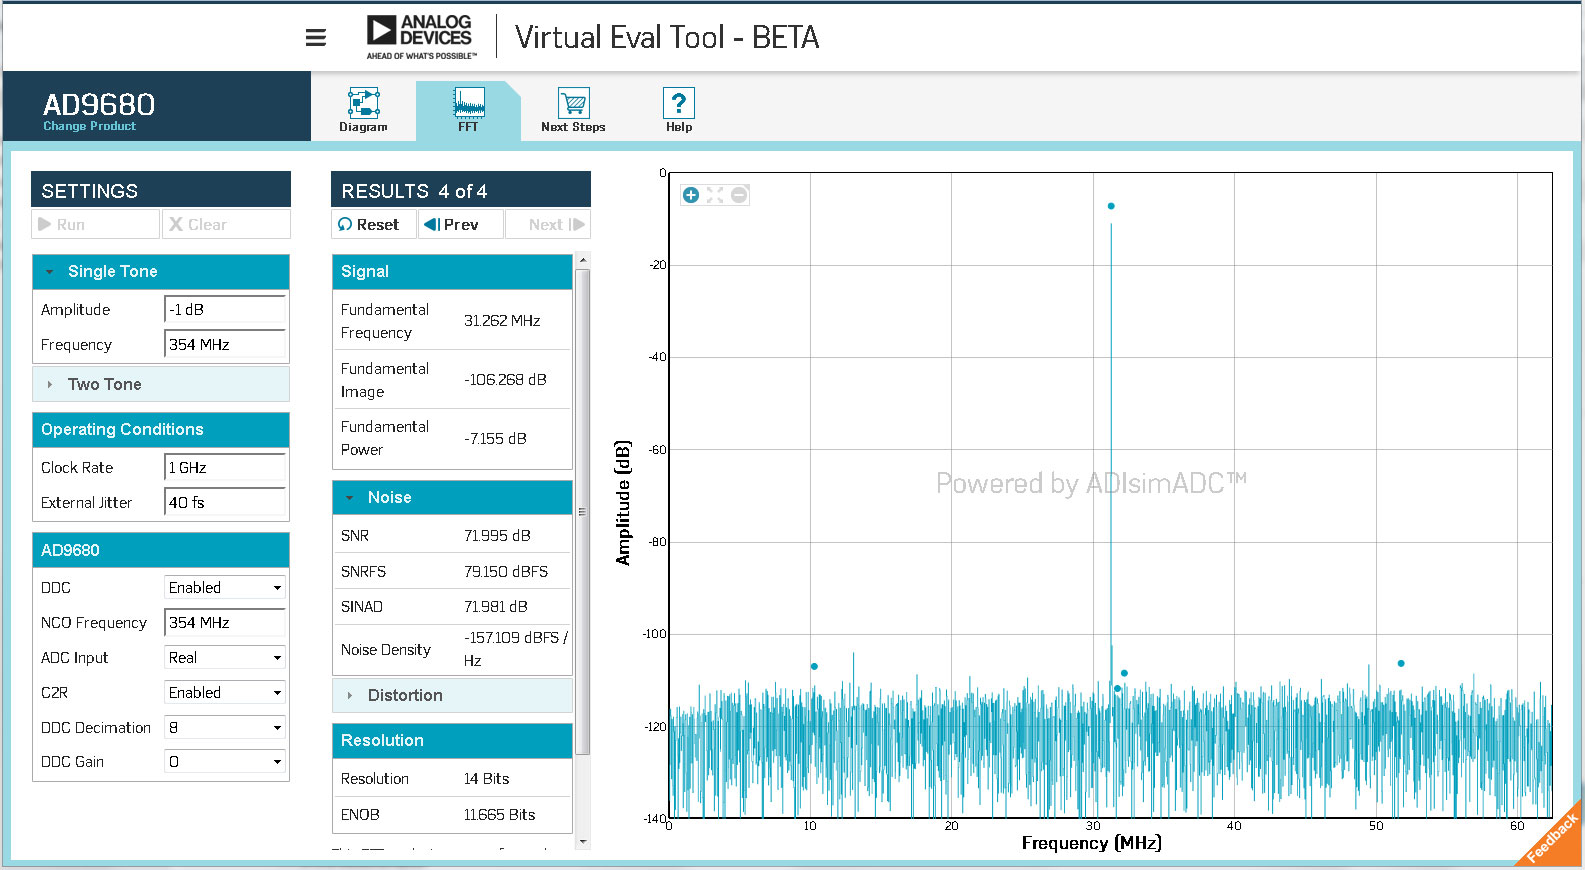Click the Operating Conditions header
This screenshot has width=1585, height=870.
tap(161, 430)
